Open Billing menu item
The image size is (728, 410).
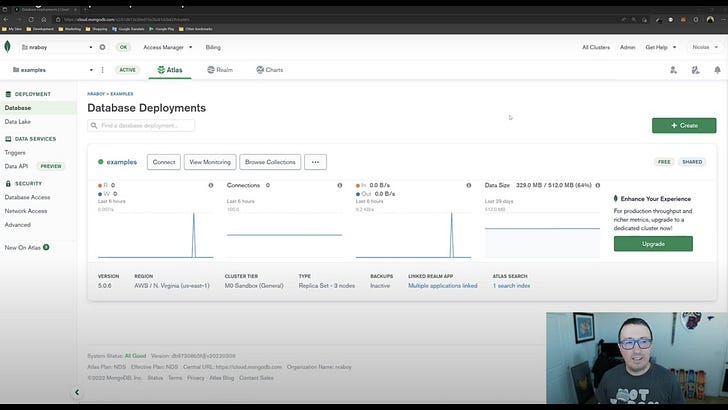(213, 47)
